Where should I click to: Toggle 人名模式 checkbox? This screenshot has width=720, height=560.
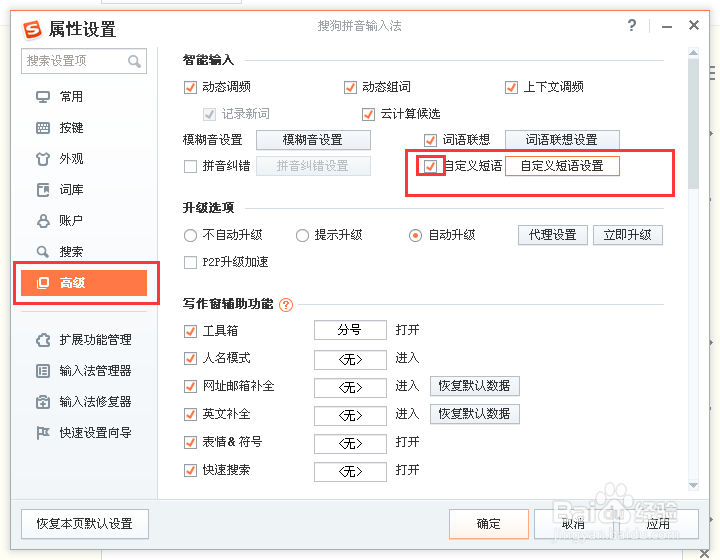190,358
